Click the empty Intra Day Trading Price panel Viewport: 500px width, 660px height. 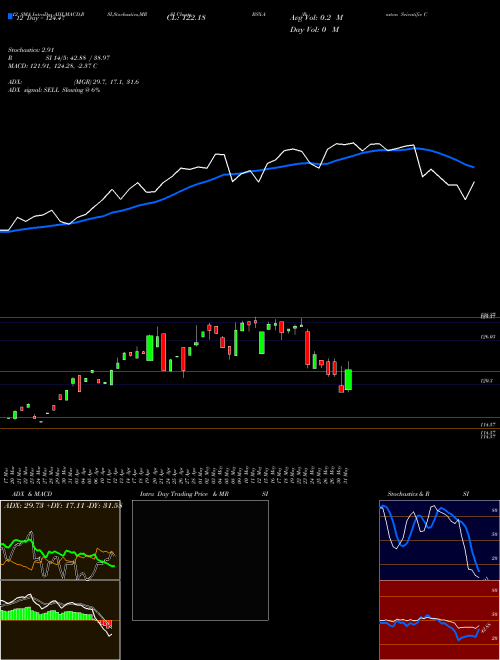pyautogui.click(x=200, y=560)
